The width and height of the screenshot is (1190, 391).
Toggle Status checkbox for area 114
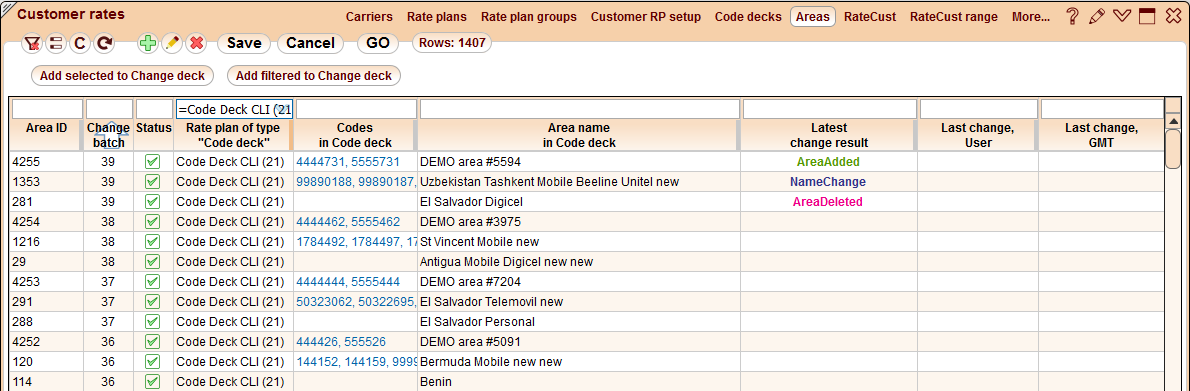coord(152,382)
